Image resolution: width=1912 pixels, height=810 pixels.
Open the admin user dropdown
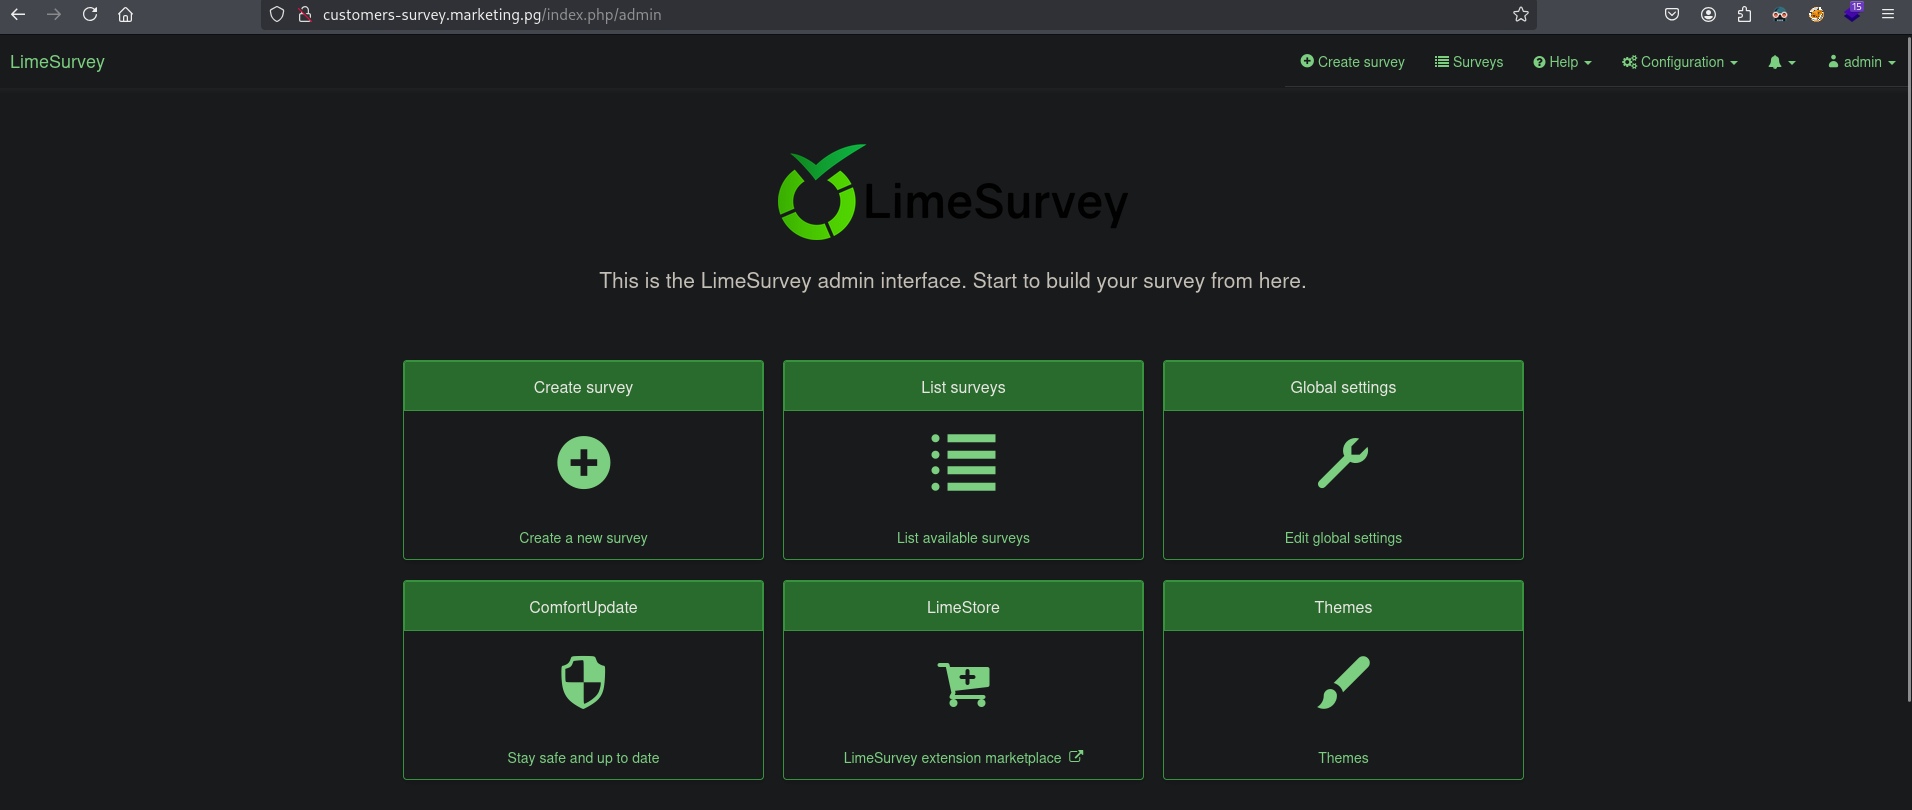(1861, 62)
